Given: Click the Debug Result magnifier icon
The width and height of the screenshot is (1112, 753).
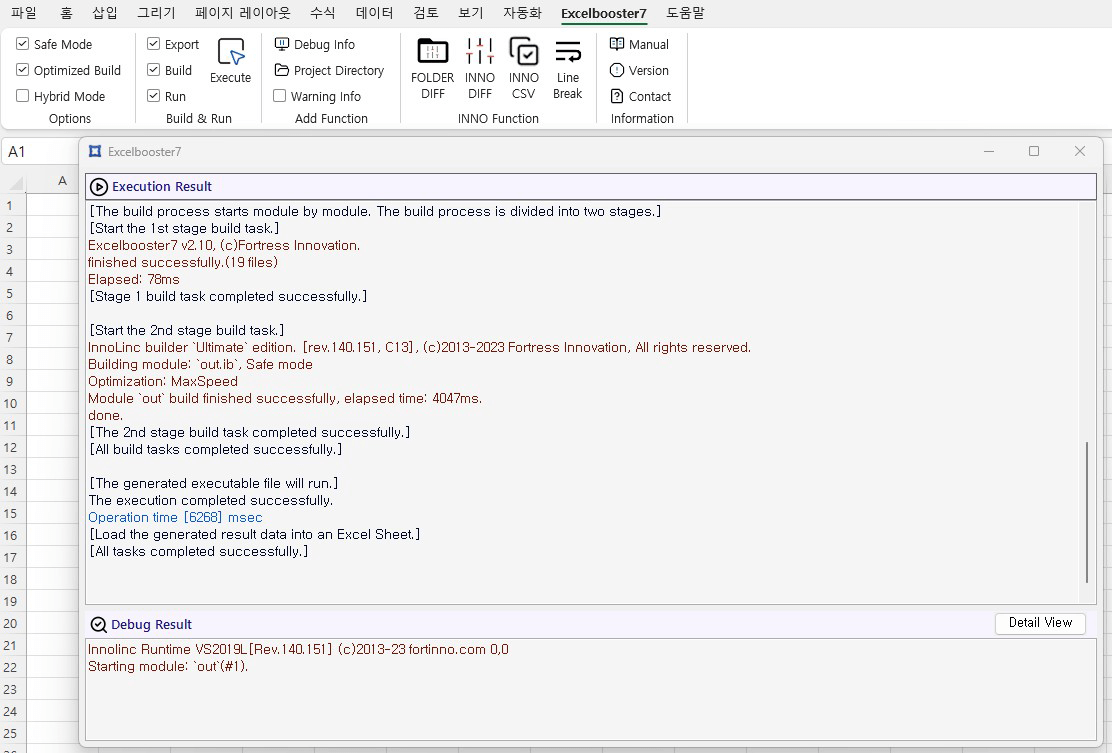Looking at the screenshot, I should 99,625.
